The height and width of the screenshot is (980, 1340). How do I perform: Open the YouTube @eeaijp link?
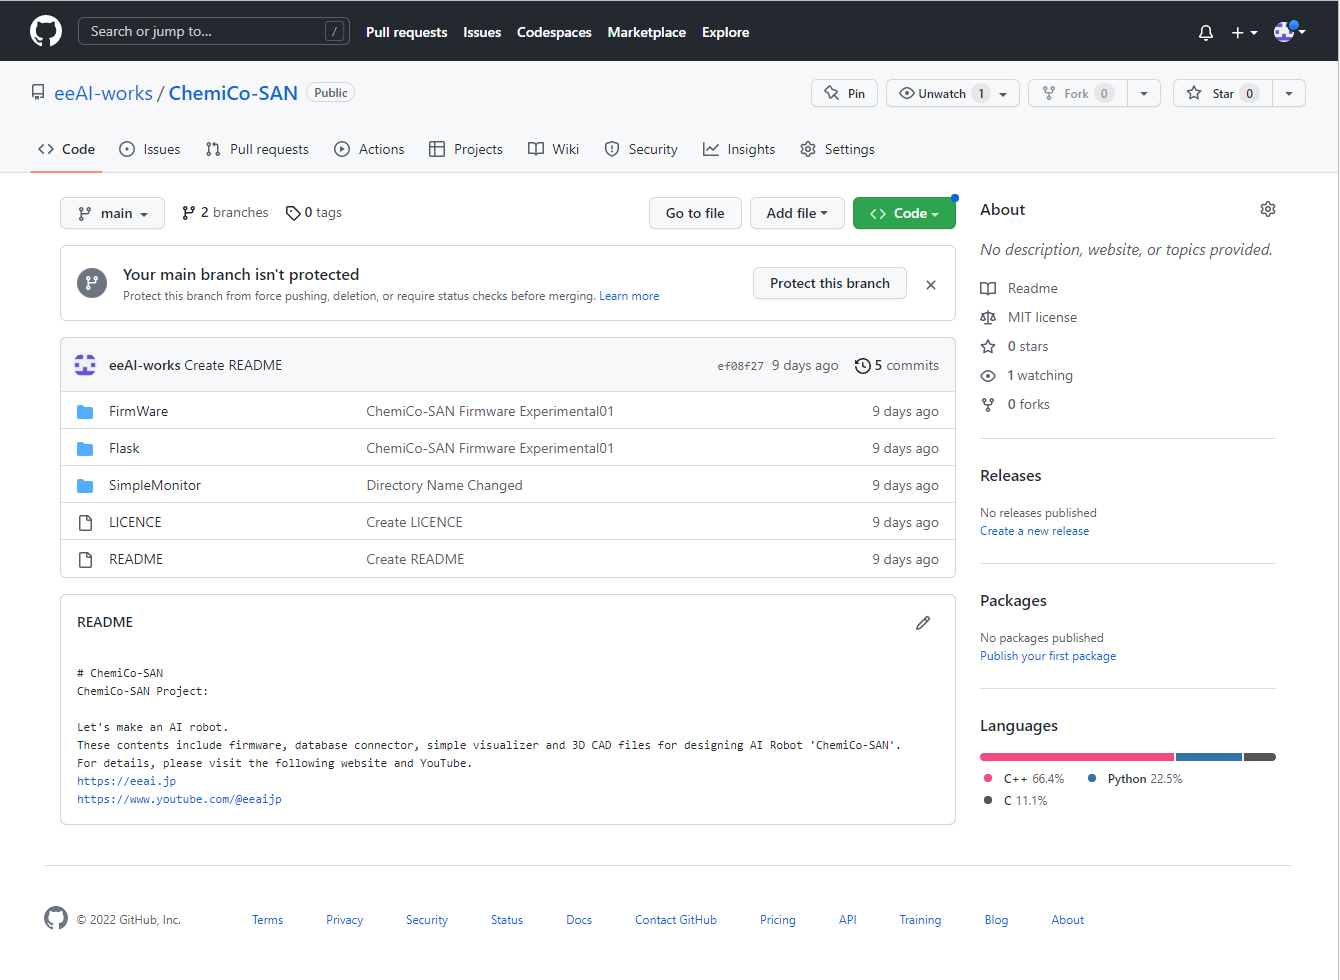[x=179, y=799]
